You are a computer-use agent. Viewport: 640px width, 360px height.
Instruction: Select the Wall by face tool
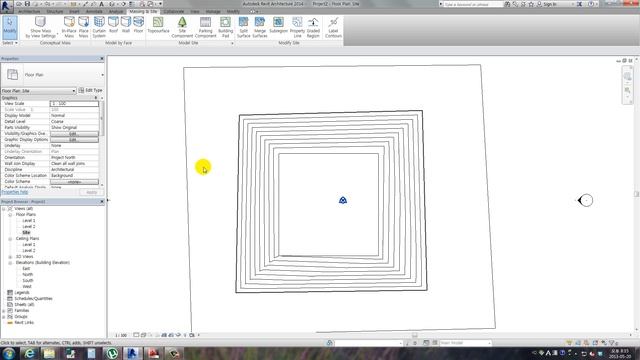click(x=126, y=25)
